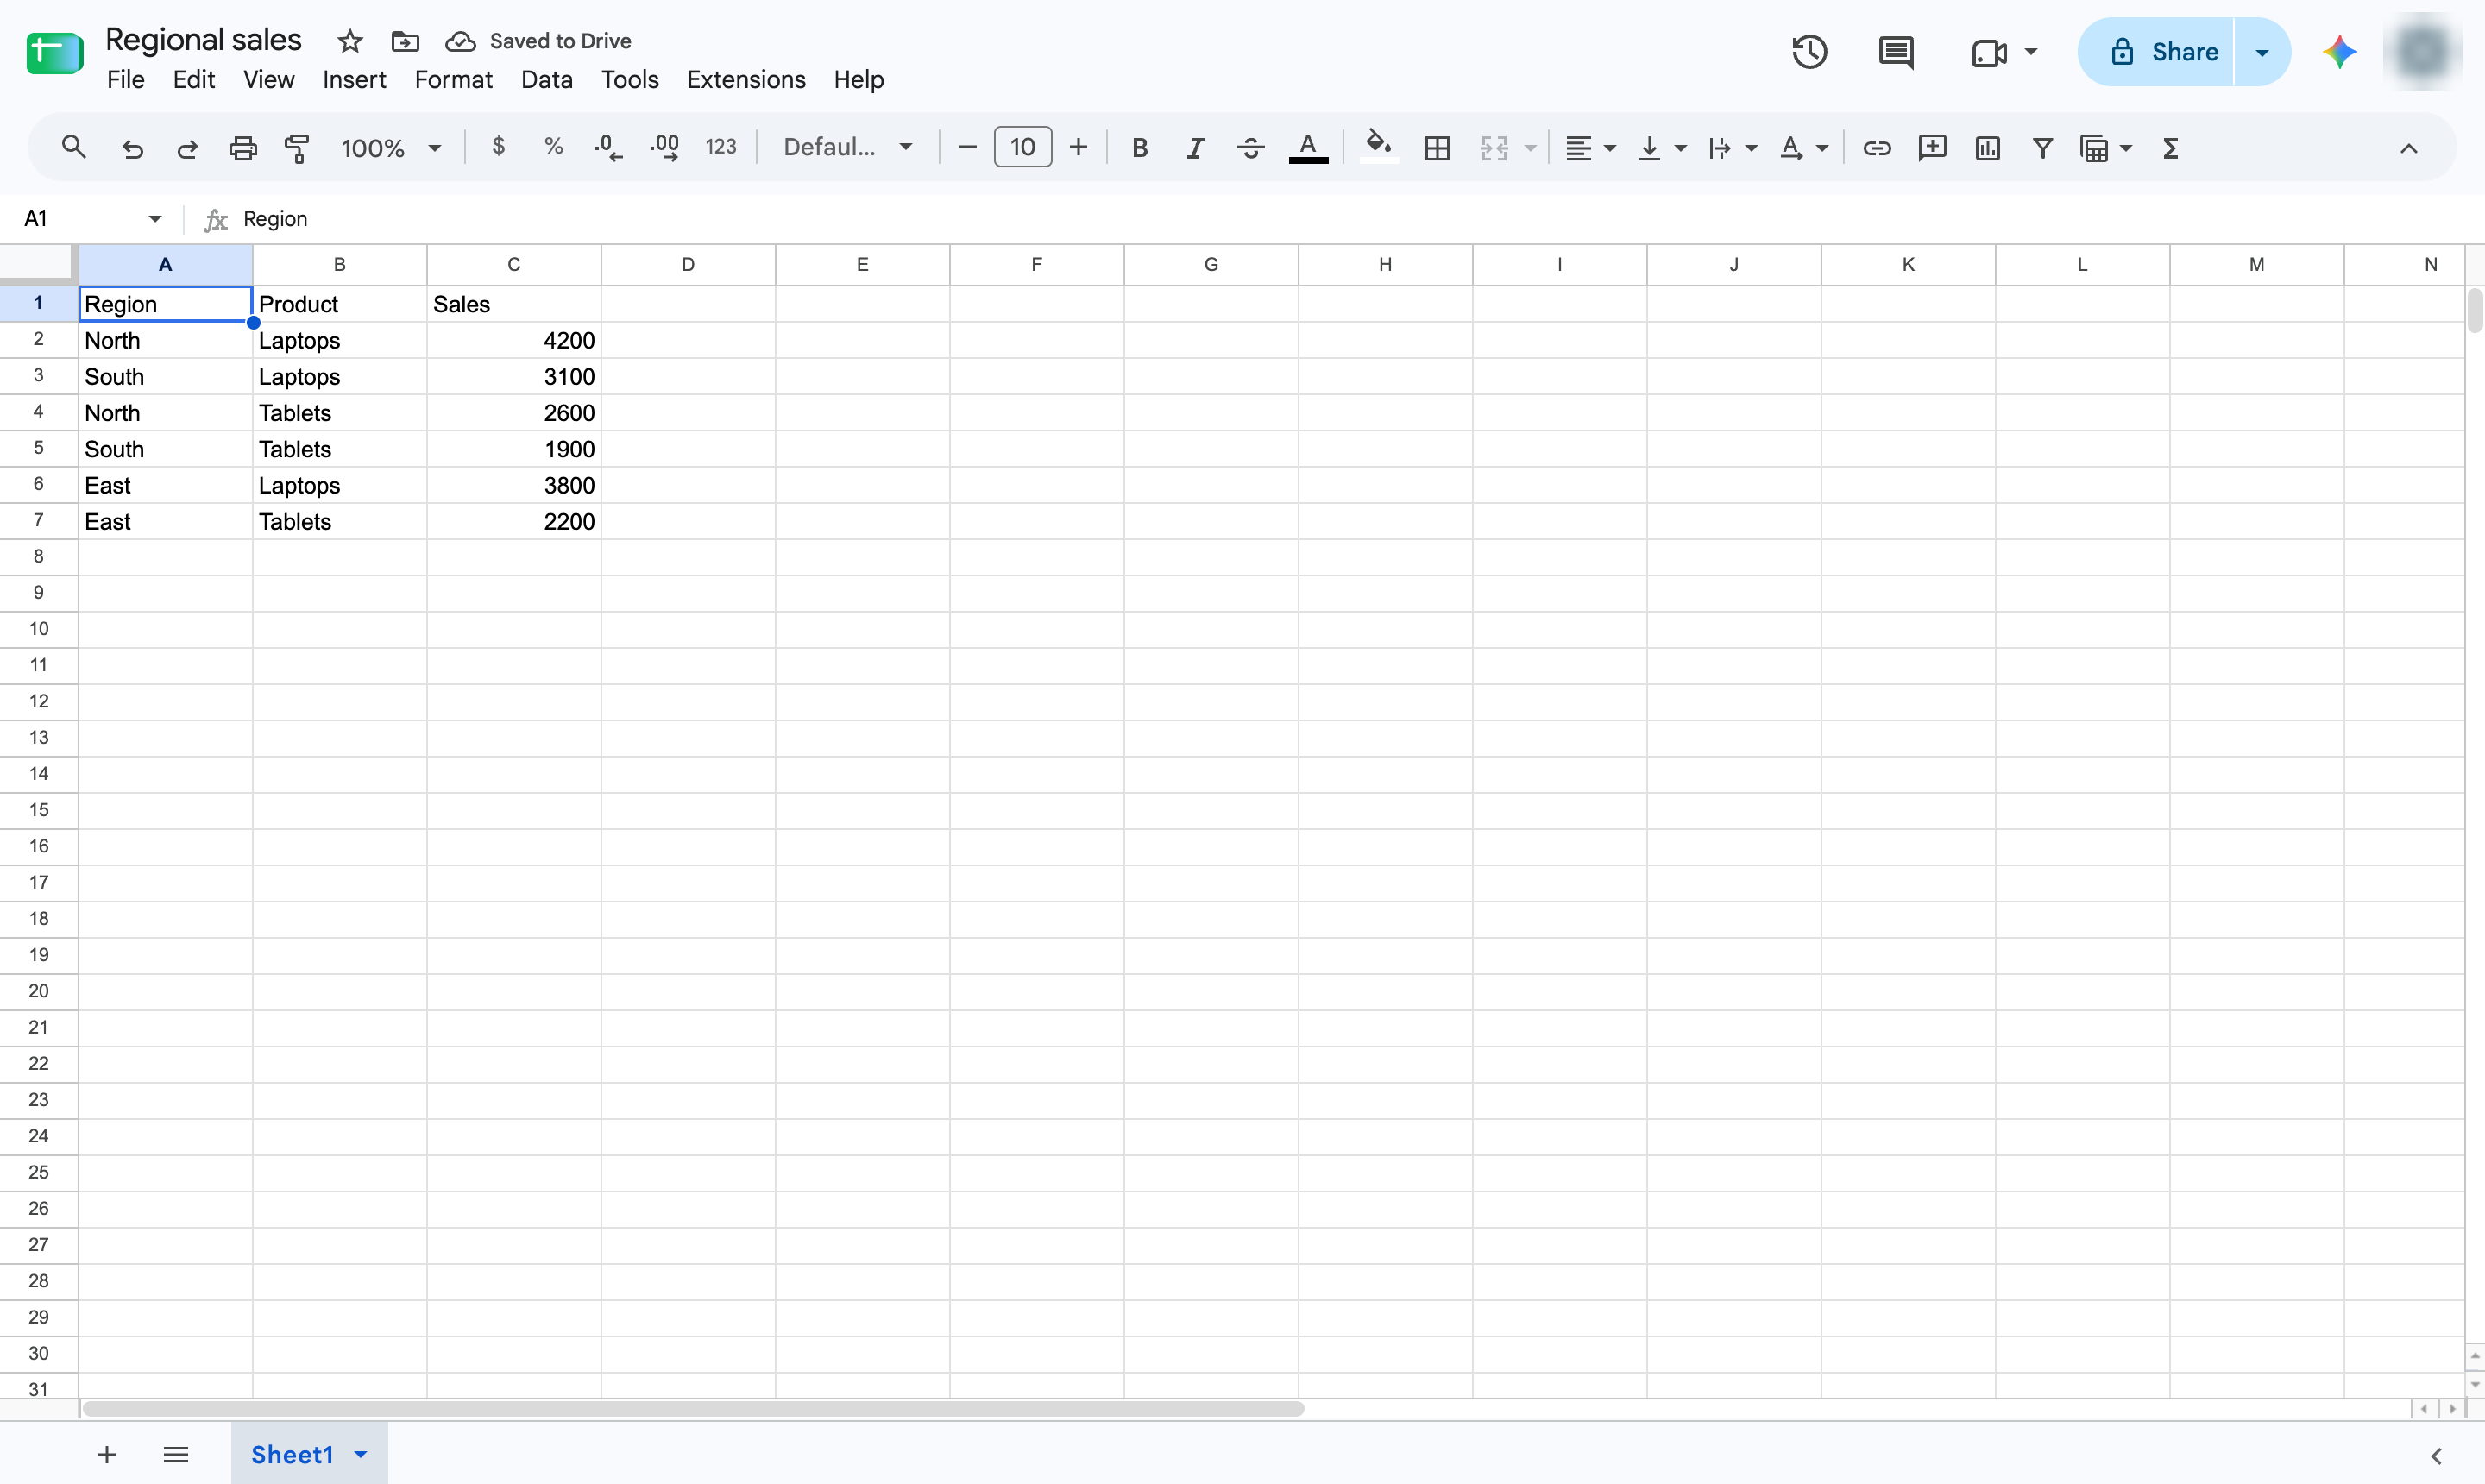Click the merge cells button

[x=1494, y=148]
